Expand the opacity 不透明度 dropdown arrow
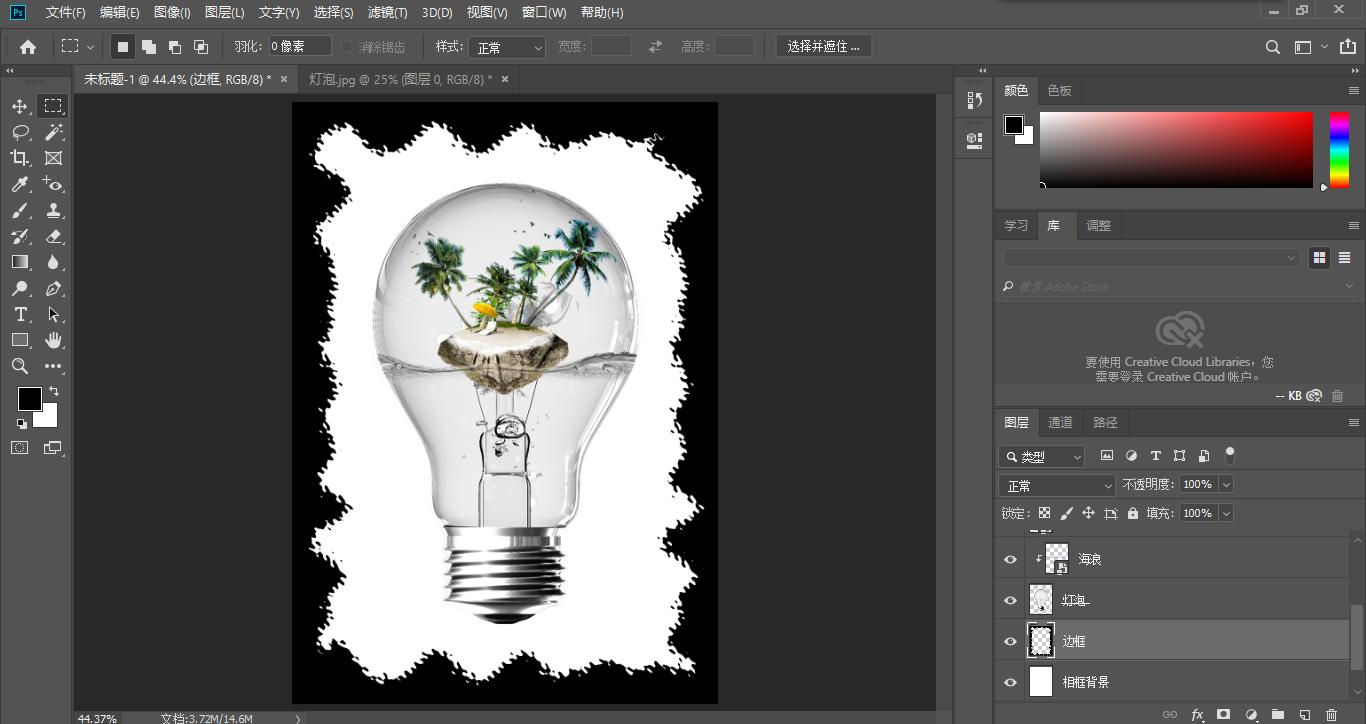The width and height of the screenshot is (1366, 724). 1226,485
